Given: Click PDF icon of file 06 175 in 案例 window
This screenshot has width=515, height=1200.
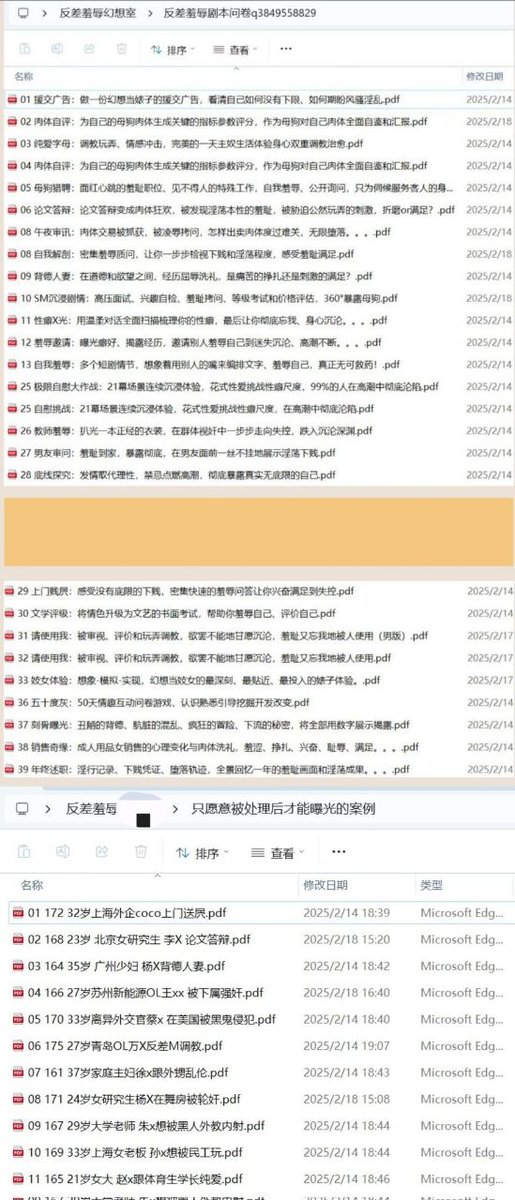Looking at the screenshot, I should coord(17,1046).
